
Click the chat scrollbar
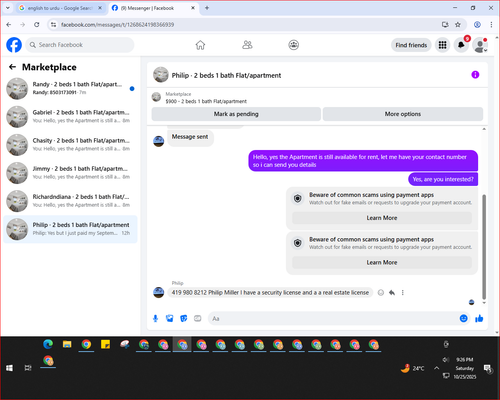pyautogui.click(x=484, y=247)
